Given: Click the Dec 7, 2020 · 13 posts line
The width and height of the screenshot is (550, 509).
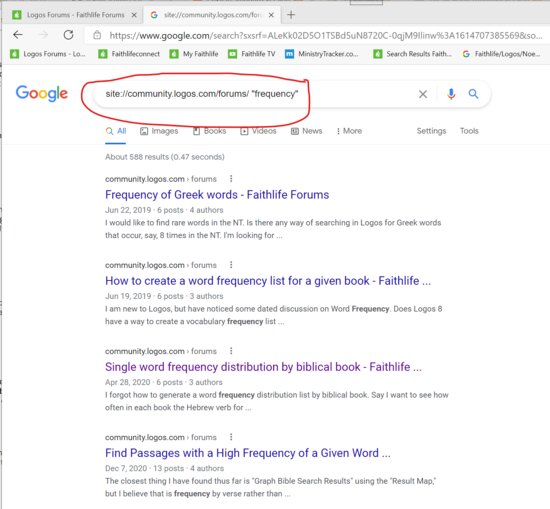Looking at the screenshot, I should (x=165, y=469).
